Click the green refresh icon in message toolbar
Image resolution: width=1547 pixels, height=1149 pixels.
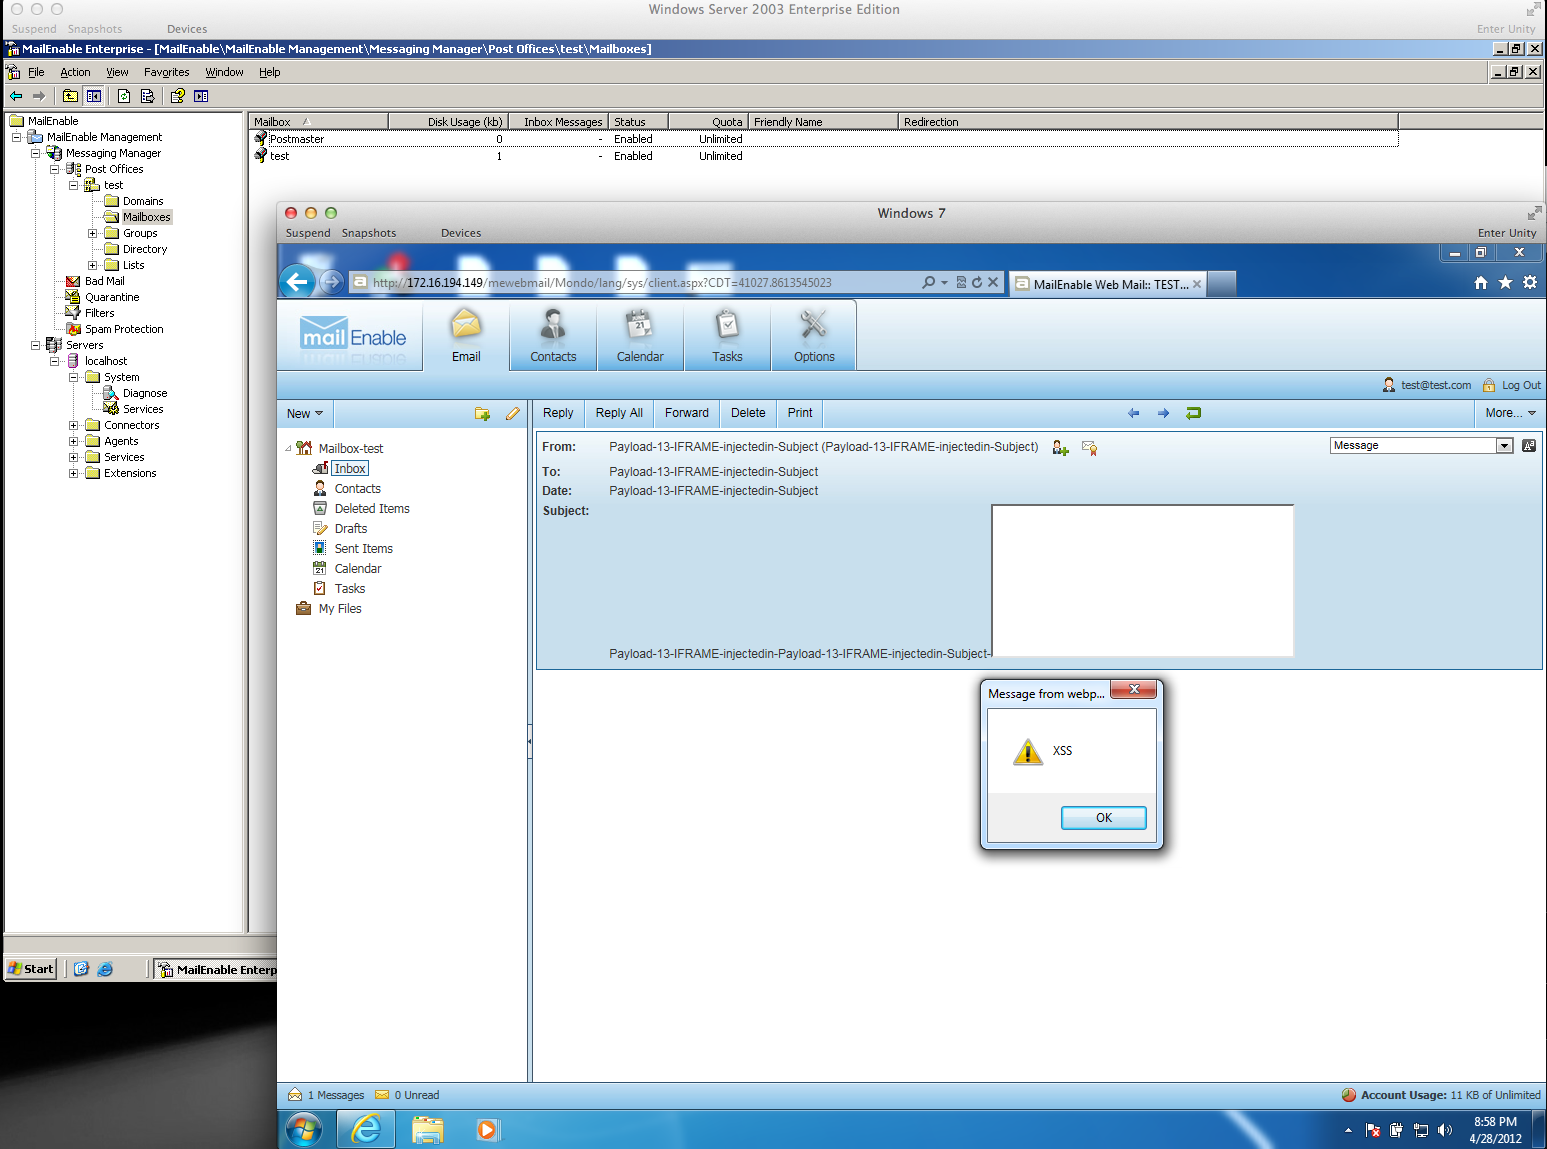(x=1193, y=413)
